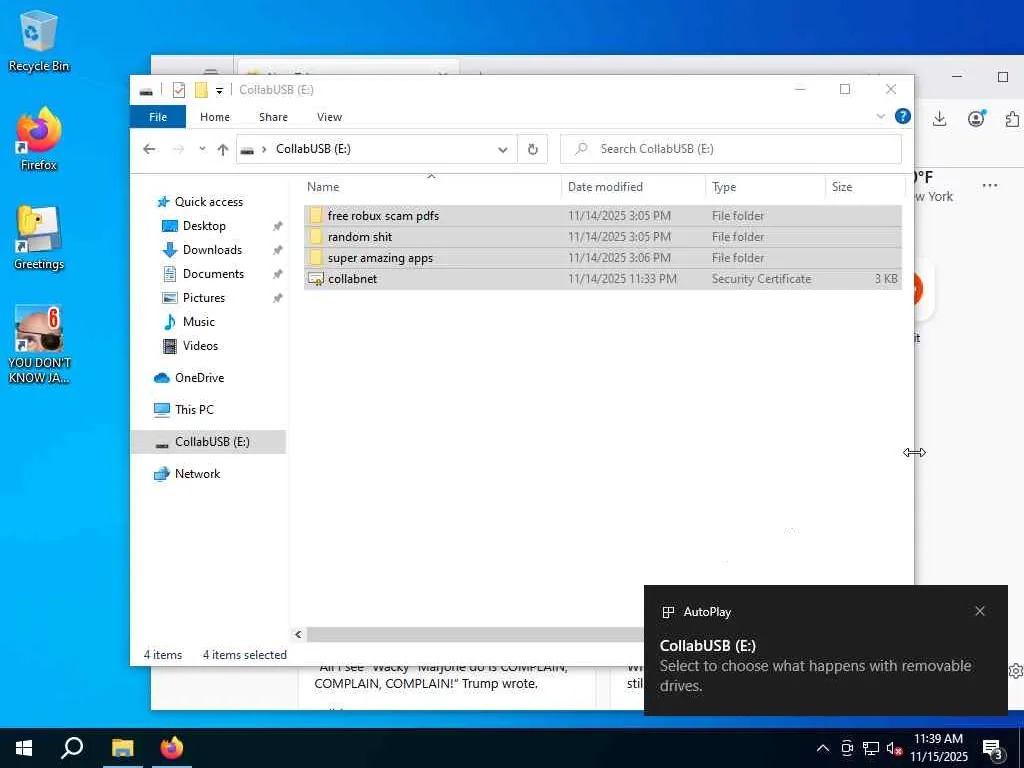Viewport: 1024px width, 768px height.
Task: Open Music in the navigation pane
Action: point(199,322)
